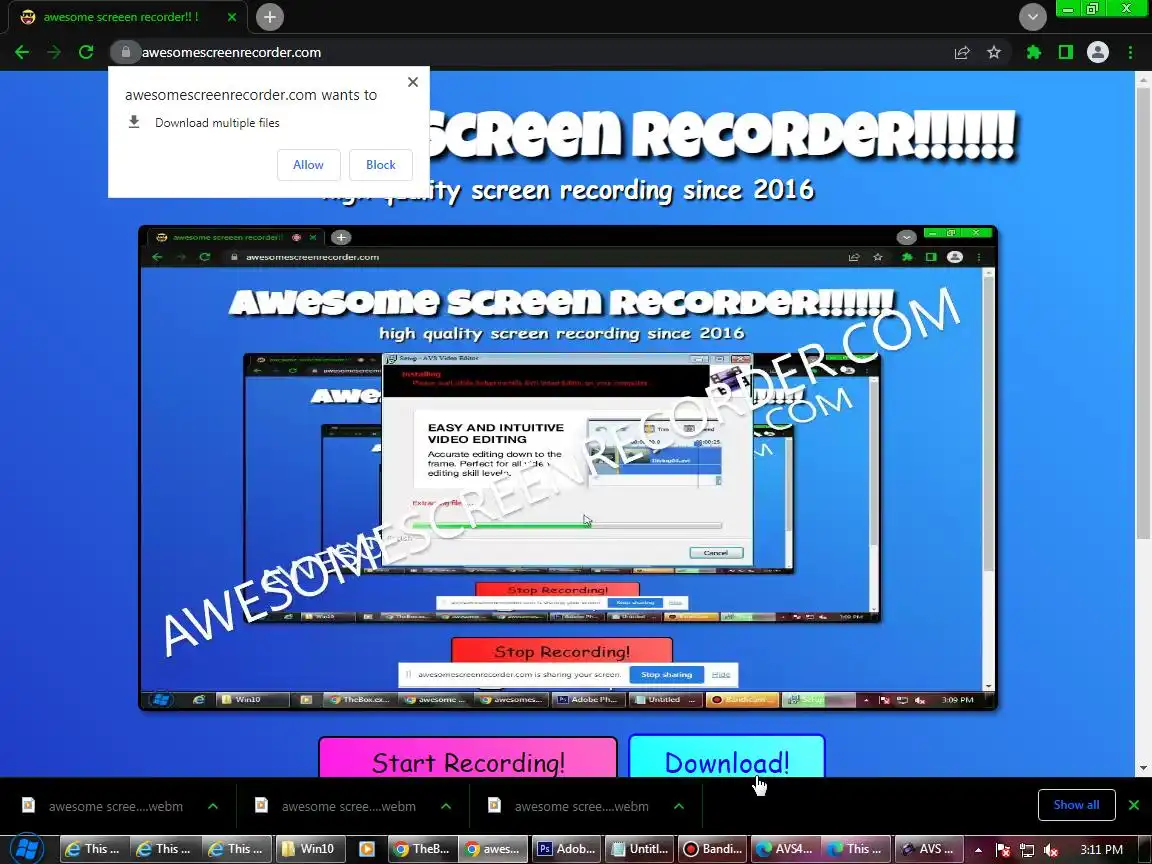Viewport: 1152px width, 864px height.
Task: Open Action Center flag tray icon
Action: click(x=1002, y=849)
